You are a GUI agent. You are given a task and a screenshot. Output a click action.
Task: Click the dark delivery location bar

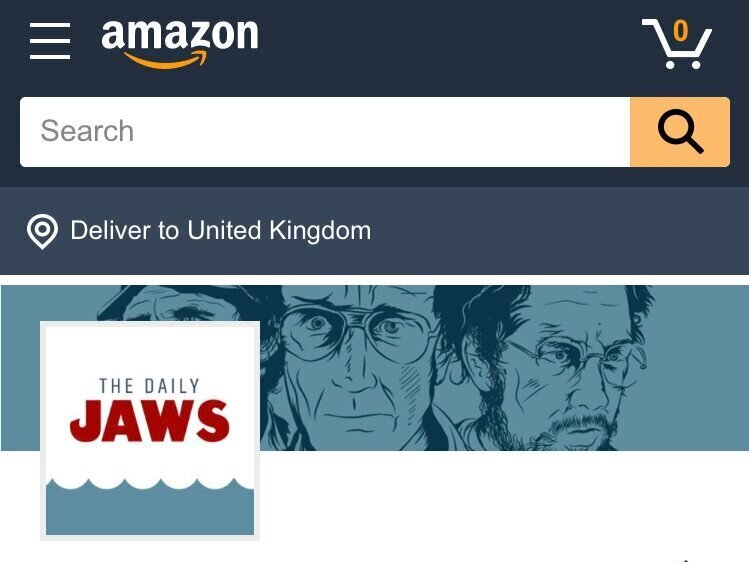pos(374,231)
